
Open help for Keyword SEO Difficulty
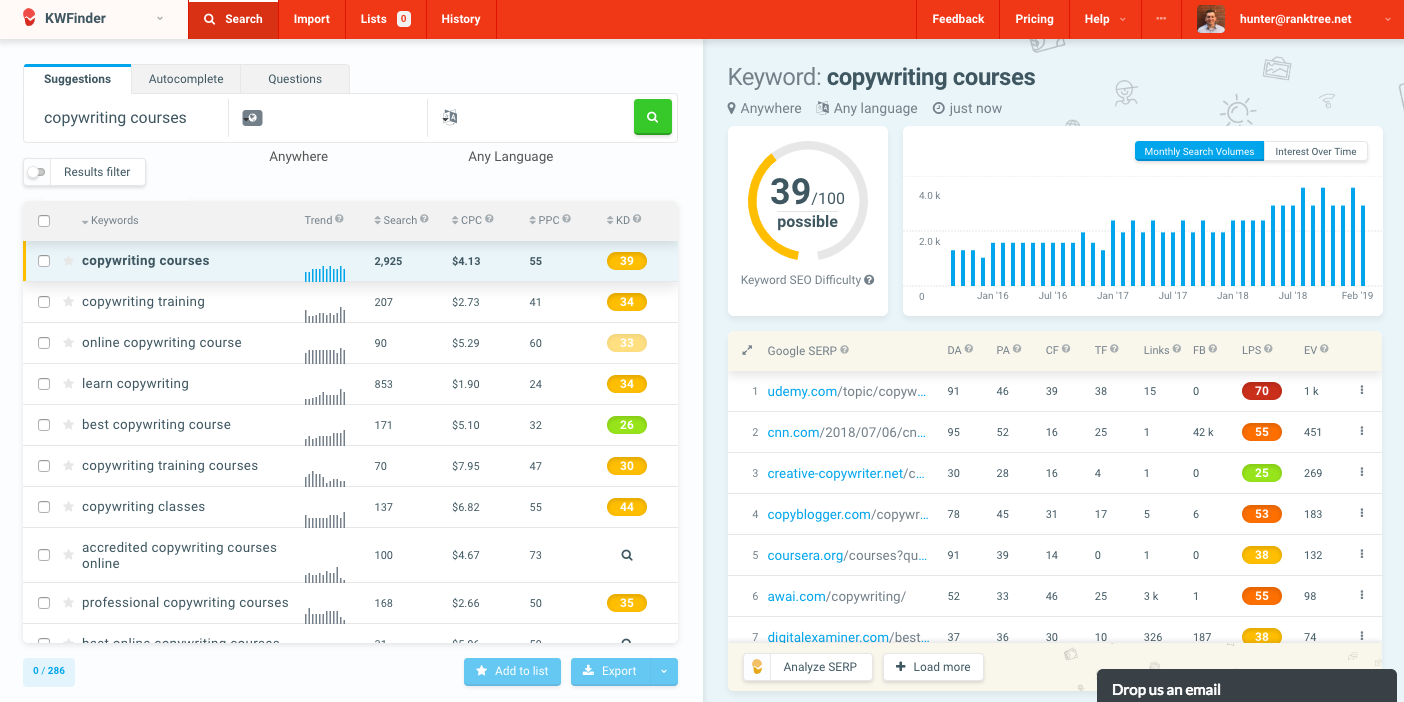(869, 280)
